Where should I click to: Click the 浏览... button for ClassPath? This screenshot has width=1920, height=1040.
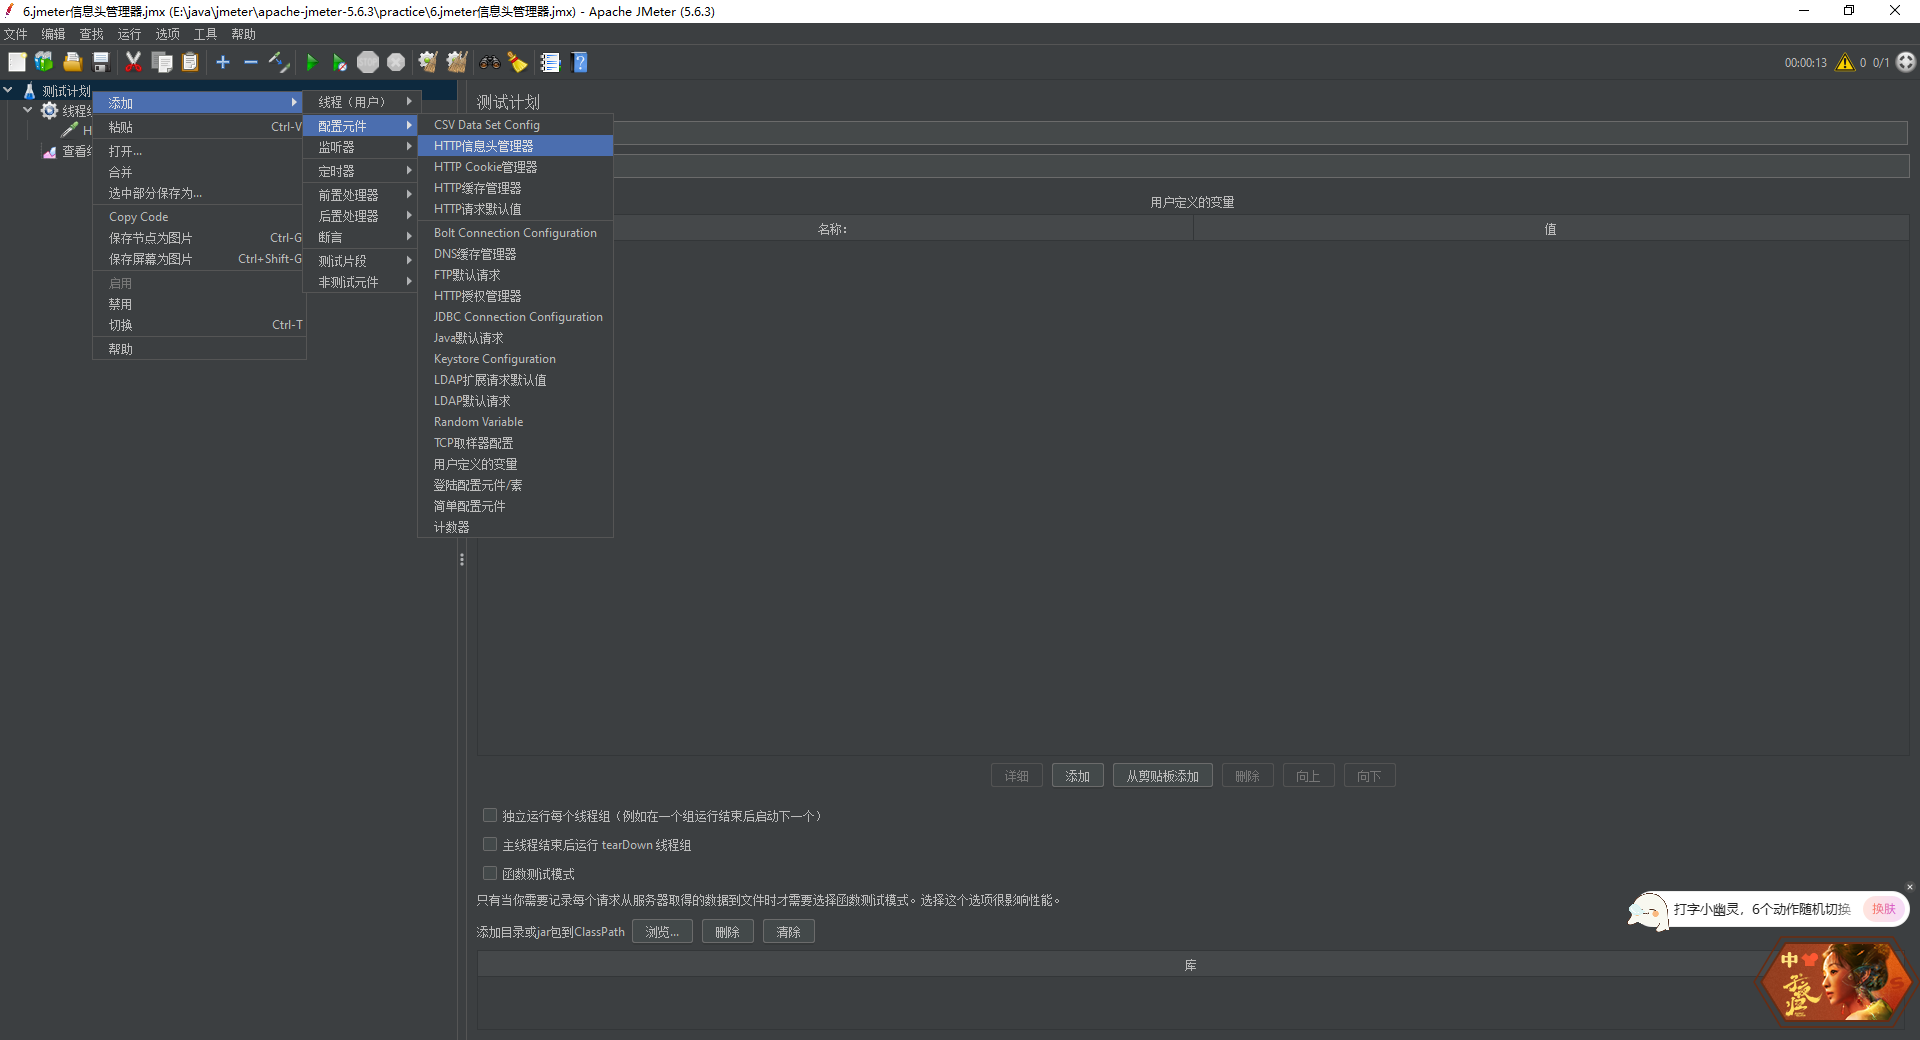click(662, 932)
